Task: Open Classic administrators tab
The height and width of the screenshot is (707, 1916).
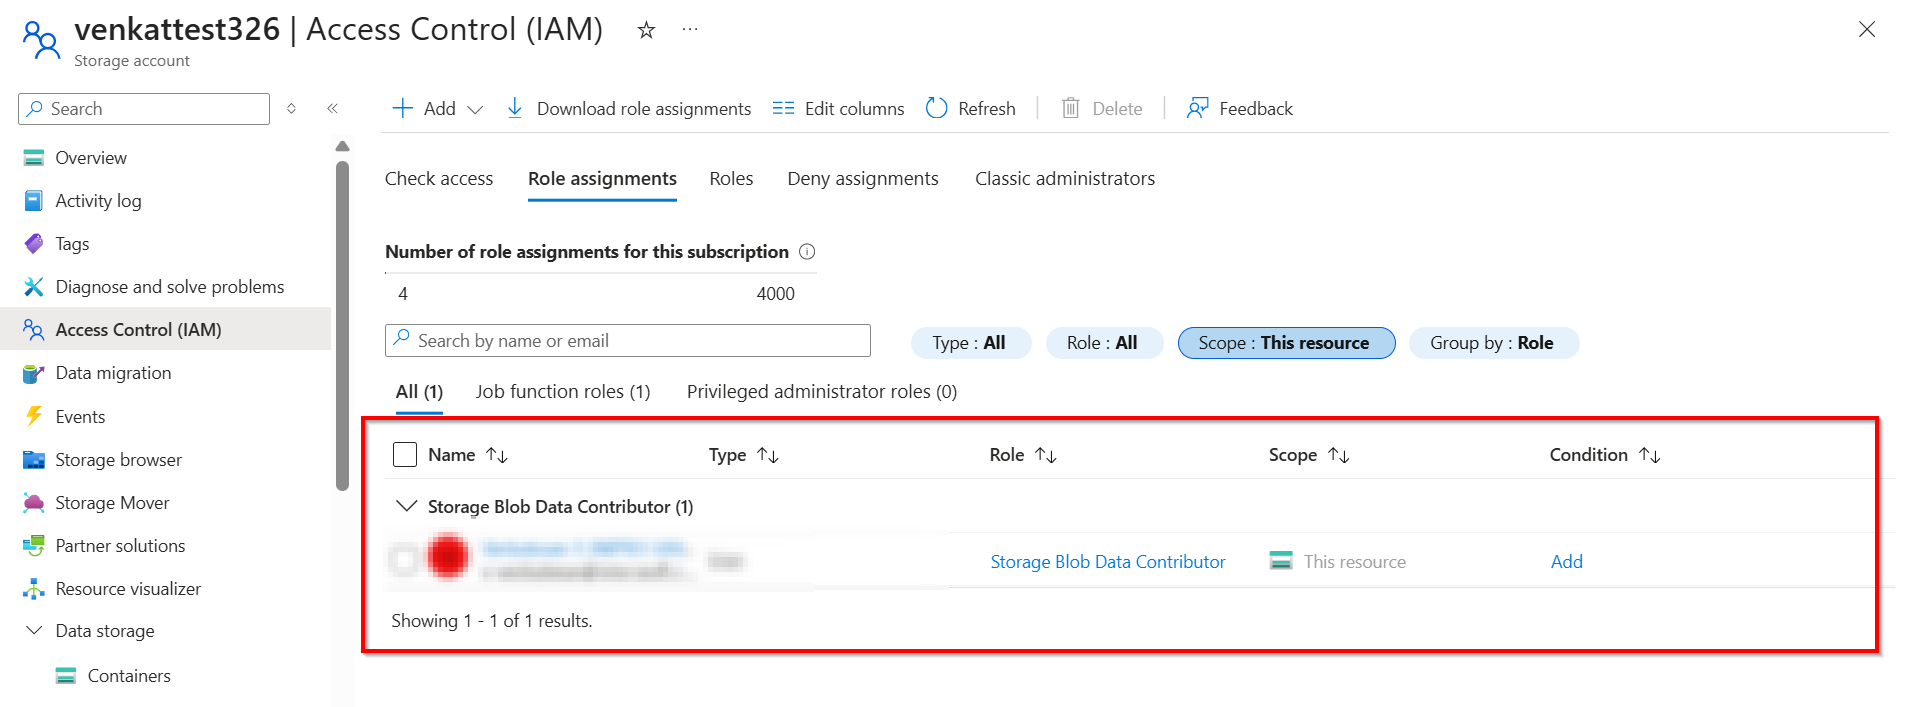Action: (1065, 179)
